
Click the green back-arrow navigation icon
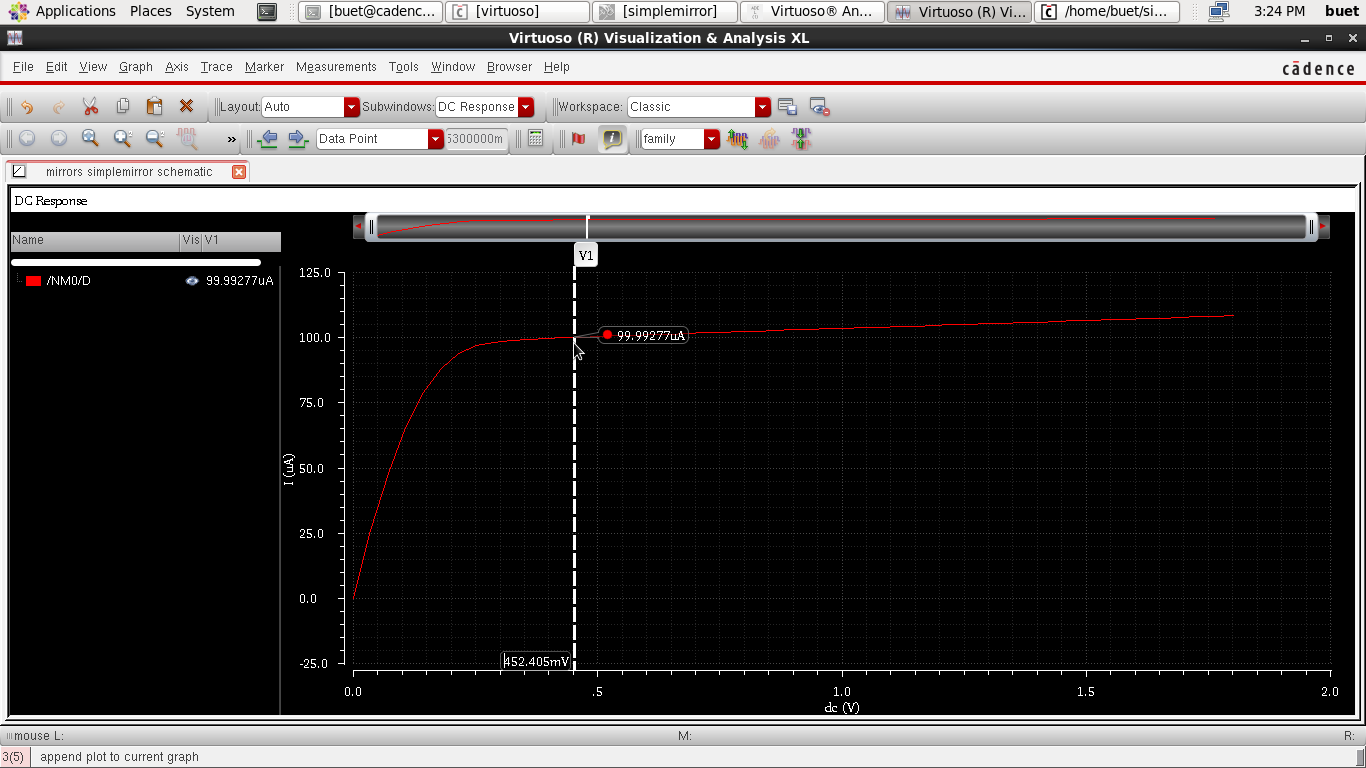coord(268,139)
